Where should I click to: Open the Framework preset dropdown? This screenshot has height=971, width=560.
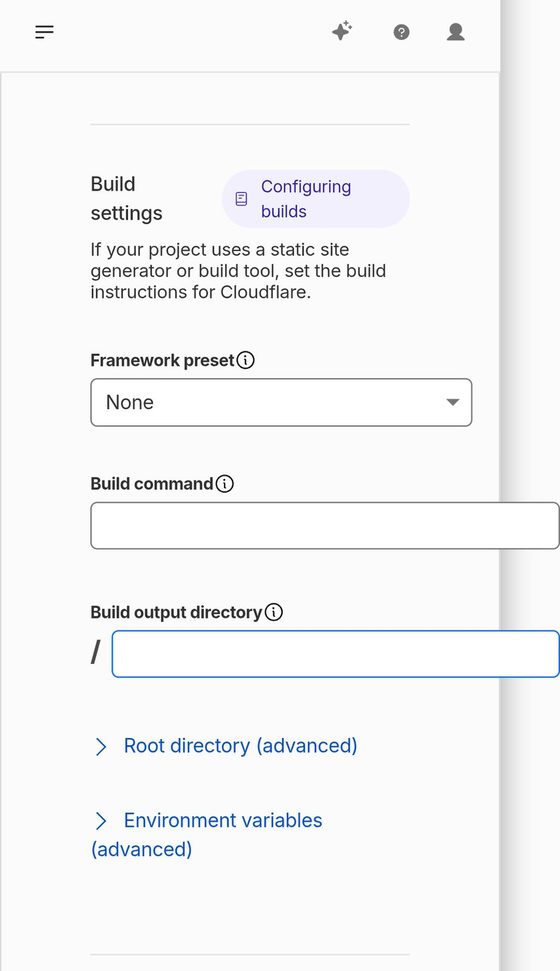pyautogui.click(x=281, y=403)
